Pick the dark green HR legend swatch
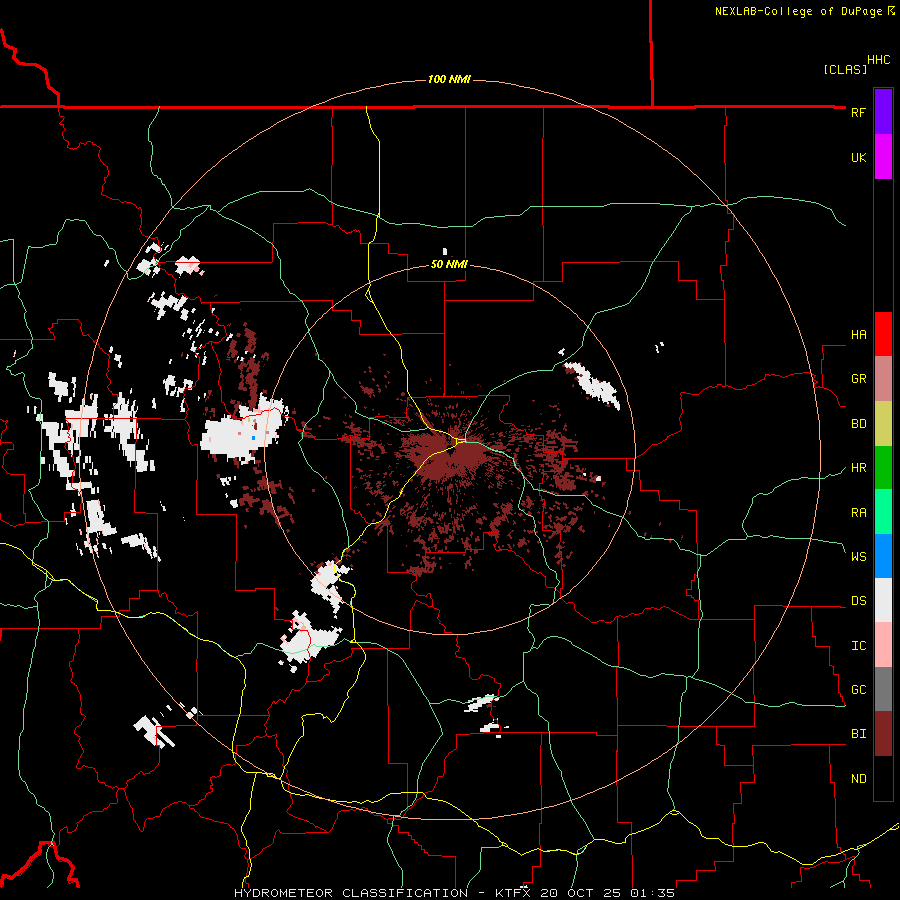The image size is (900, 900). [x=883, y=467]
